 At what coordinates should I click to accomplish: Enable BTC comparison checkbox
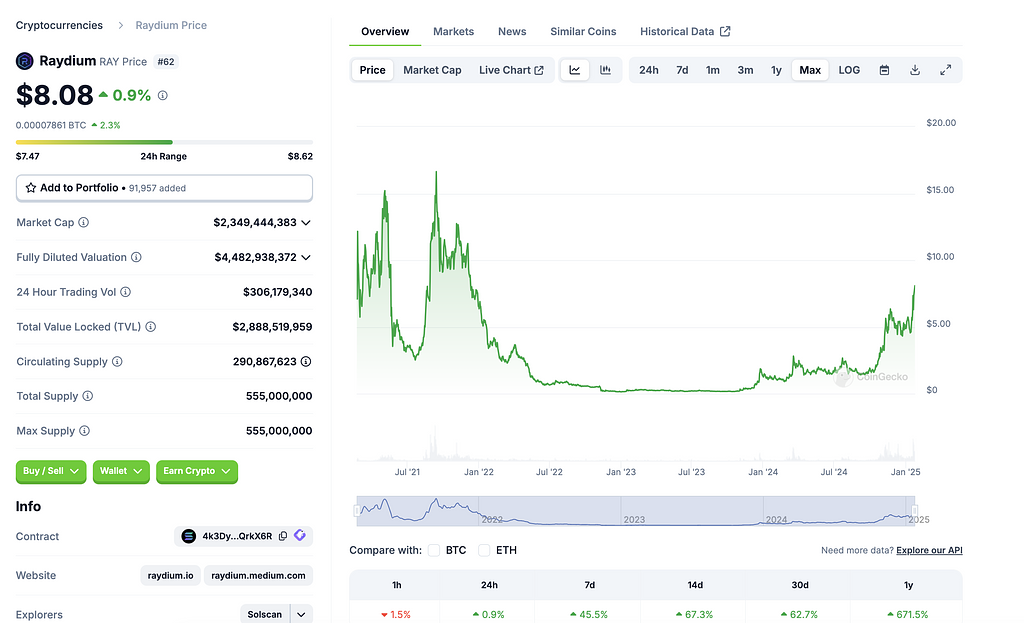click(x=434, y=550)
